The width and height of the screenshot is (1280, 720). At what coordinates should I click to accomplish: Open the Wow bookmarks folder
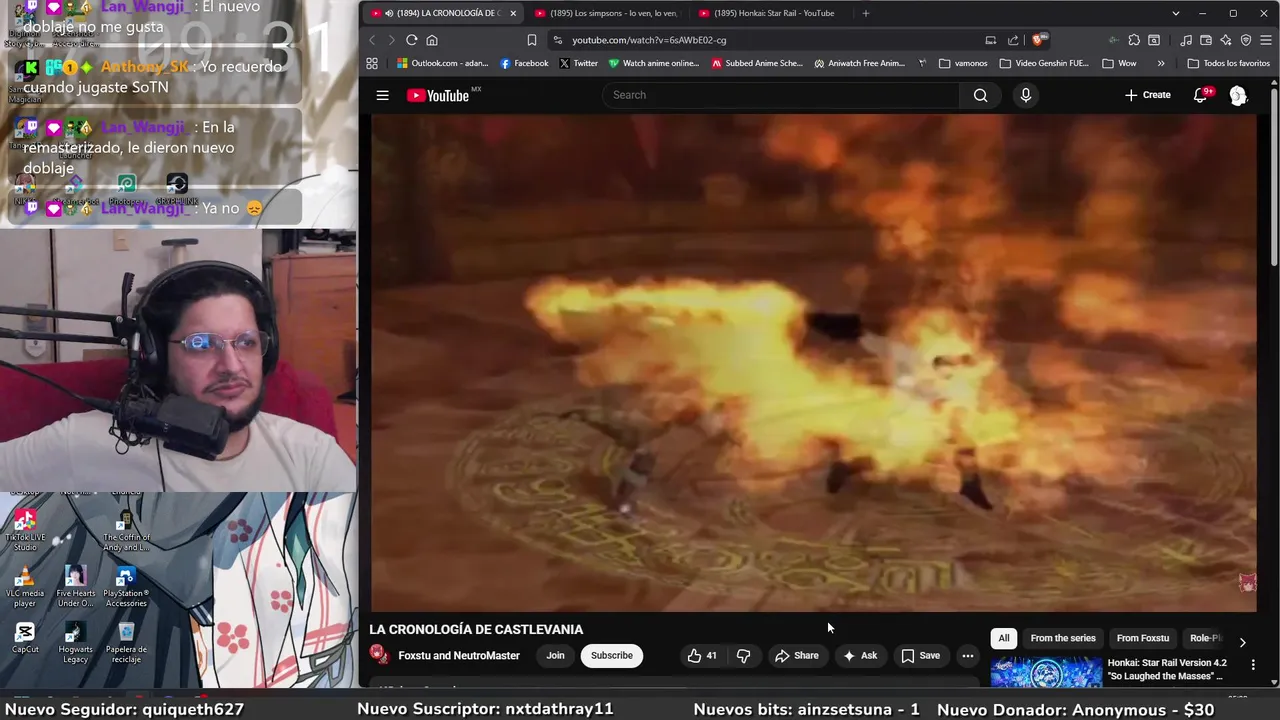[1119, 63]
